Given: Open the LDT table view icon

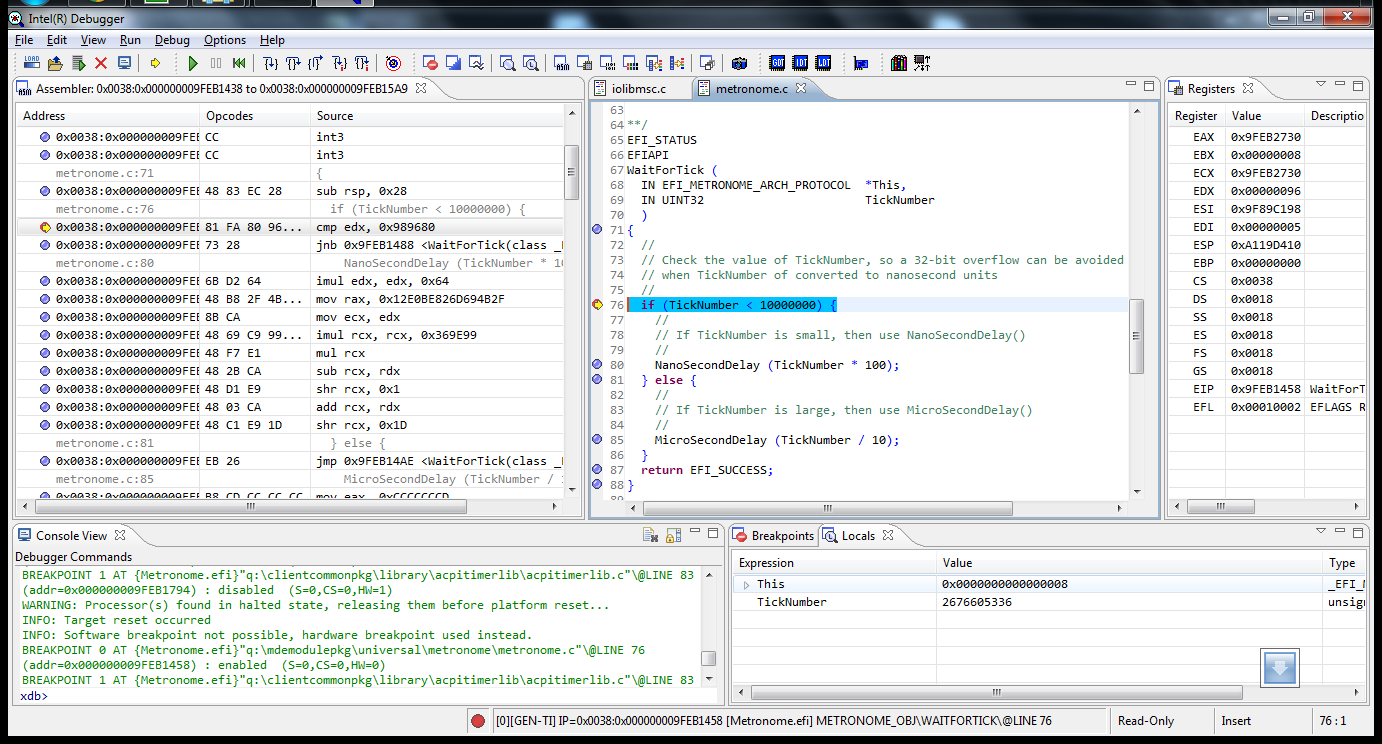Looking at the screenshot, I should (x=823, y=63).
